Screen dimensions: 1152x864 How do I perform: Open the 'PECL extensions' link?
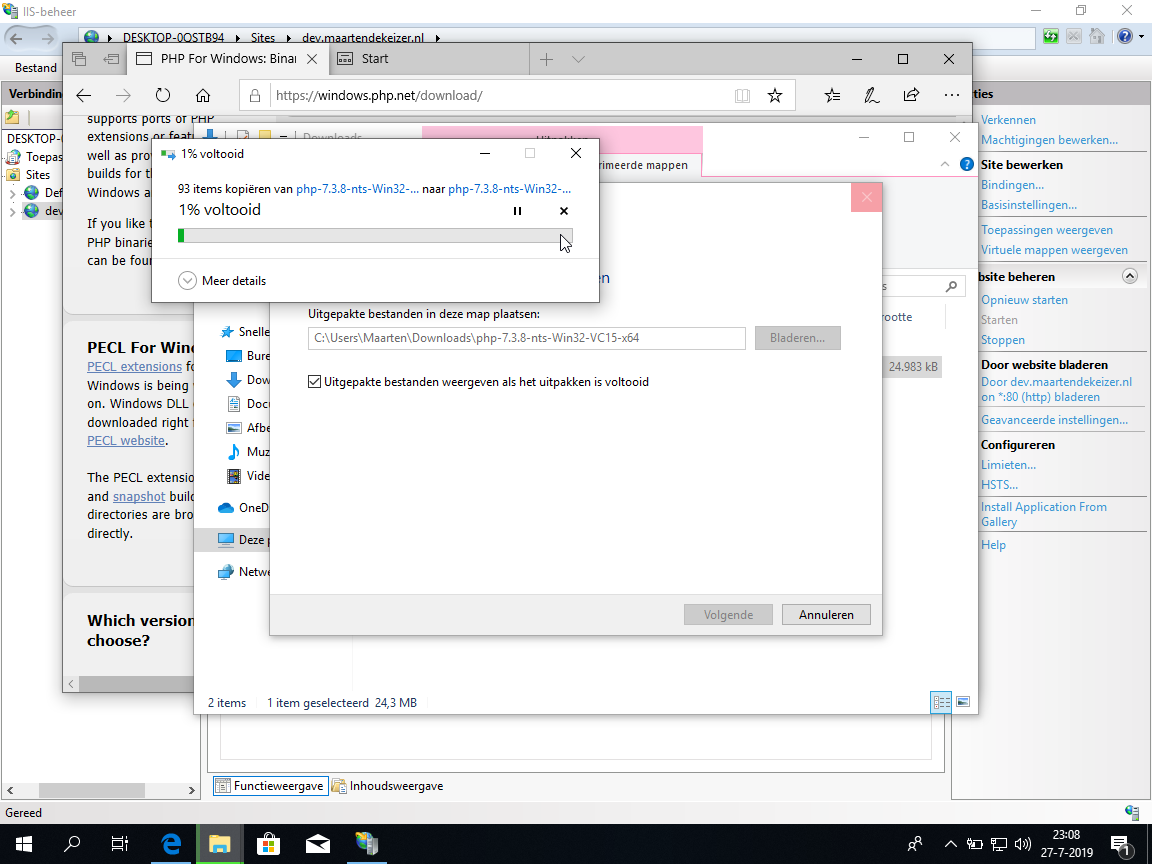click(x=134, y=367)
